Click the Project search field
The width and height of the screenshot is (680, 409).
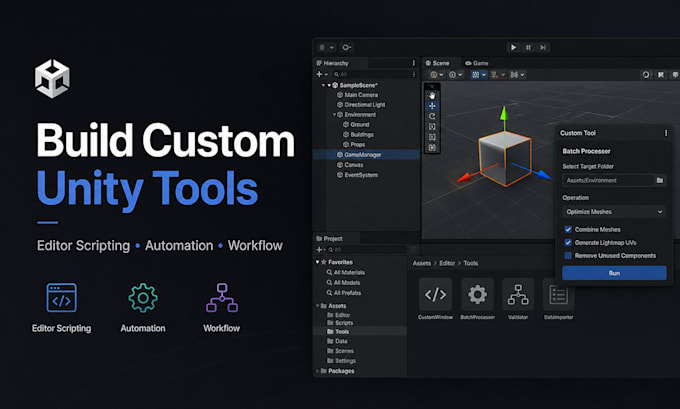point(366,250)
